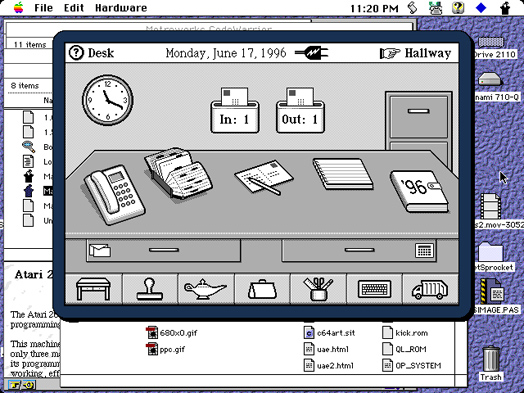The height and width of the screenshot is (393, 524).
Task: Click the tools pencil cup icon
Action: click(x=318, y=289)
